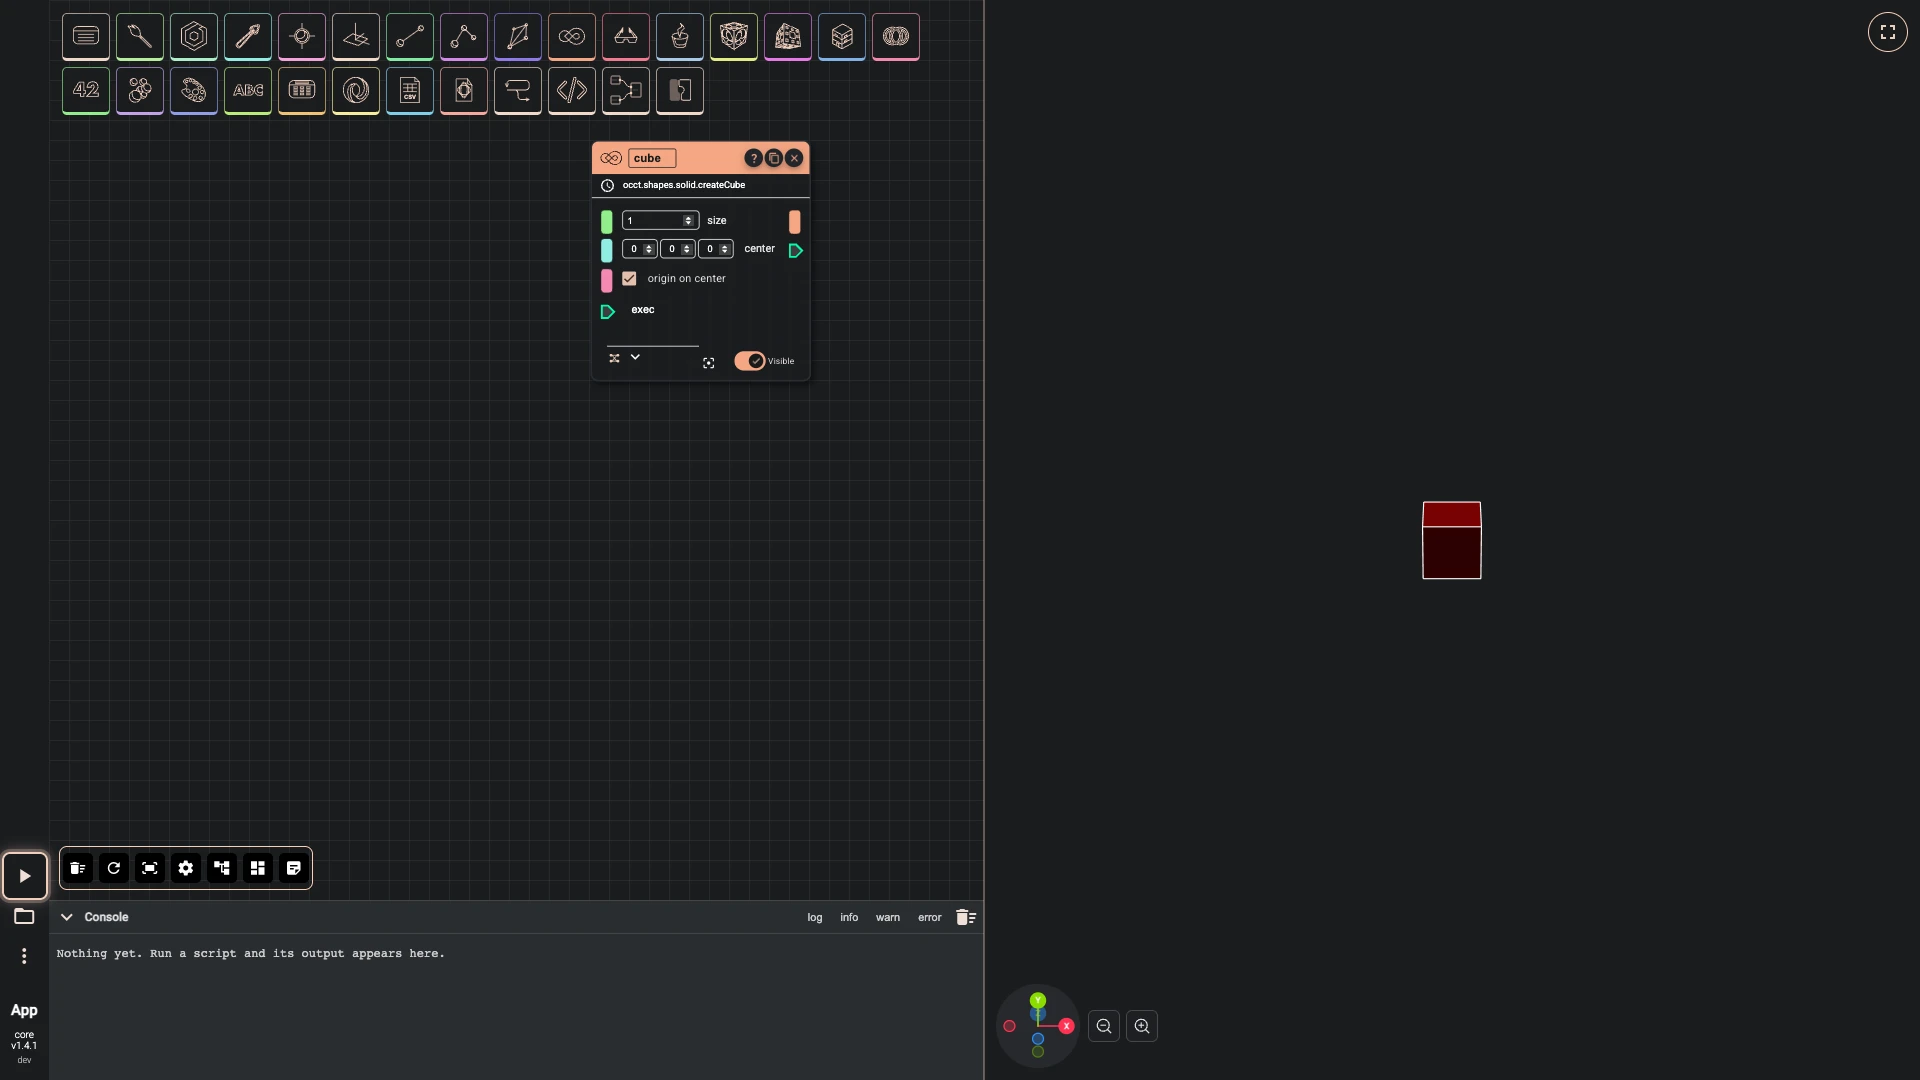
Task: Click the pink origin on center input port
Action: point(607,280)
